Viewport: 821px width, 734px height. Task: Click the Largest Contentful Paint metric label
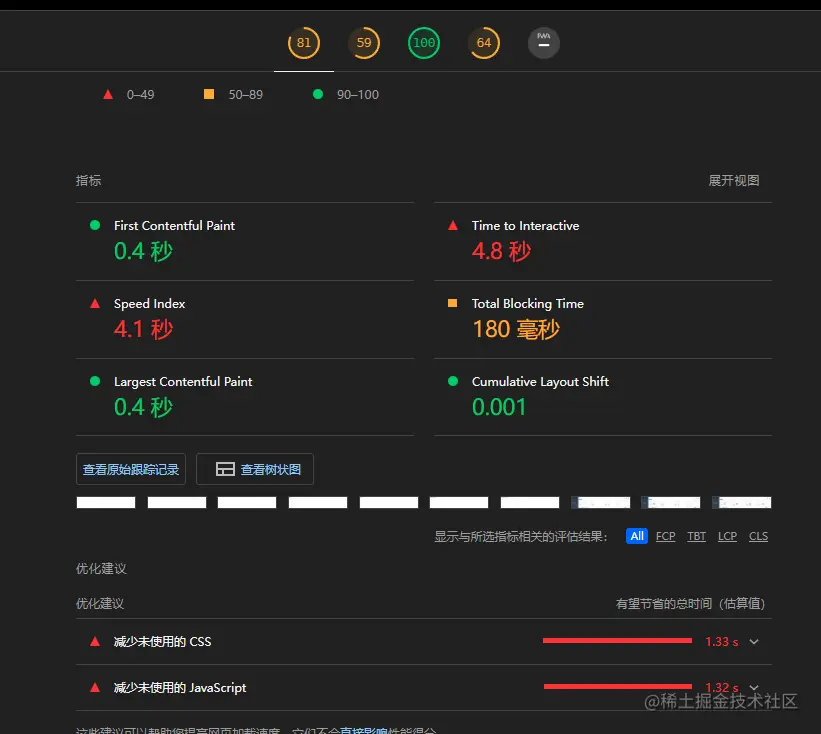pos(183,382)
